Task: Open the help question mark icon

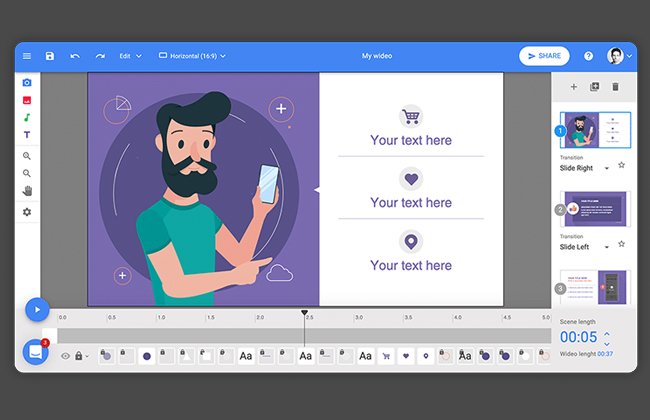Action: (x=588, y=56)
